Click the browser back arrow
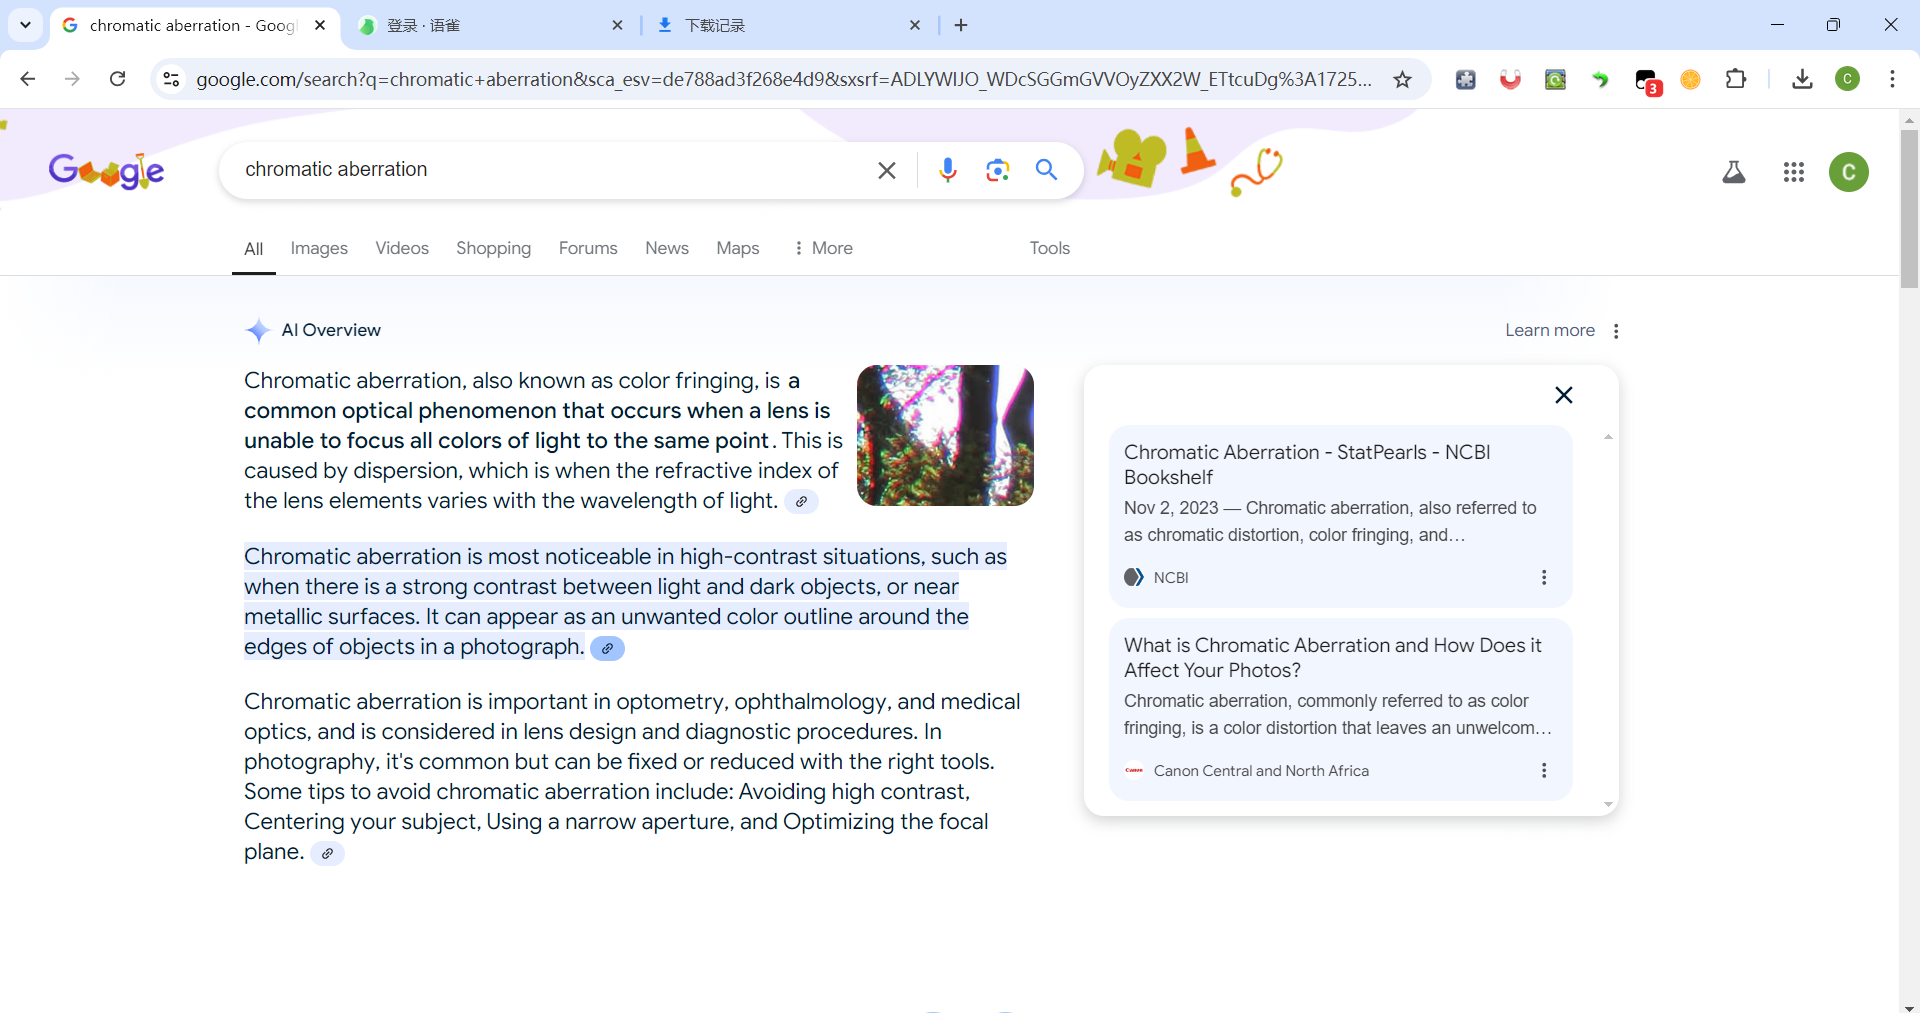The image size is (1920, 1013). (28, 79)
